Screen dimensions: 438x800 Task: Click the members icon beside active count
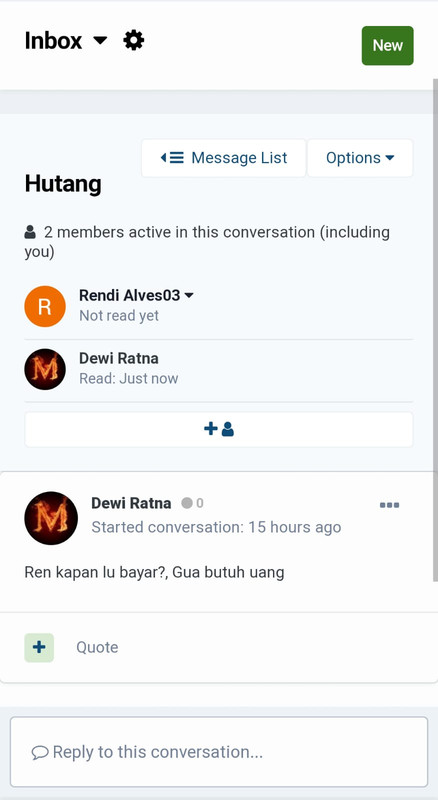(30, 233)
